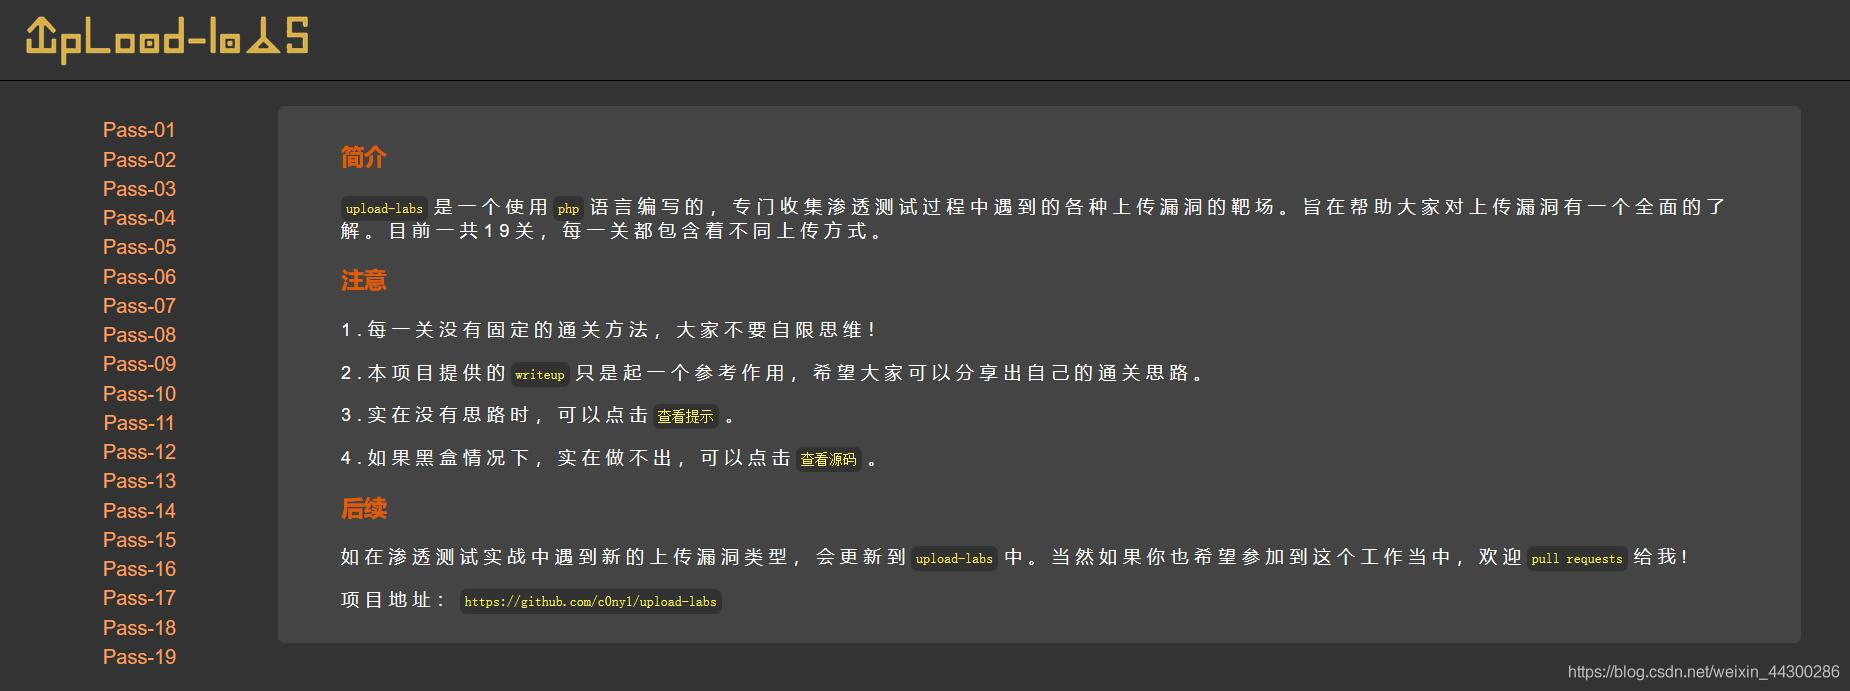Go to Pass-03 level
Viewport: 1850px width, 691px height.
click(139, 189)
